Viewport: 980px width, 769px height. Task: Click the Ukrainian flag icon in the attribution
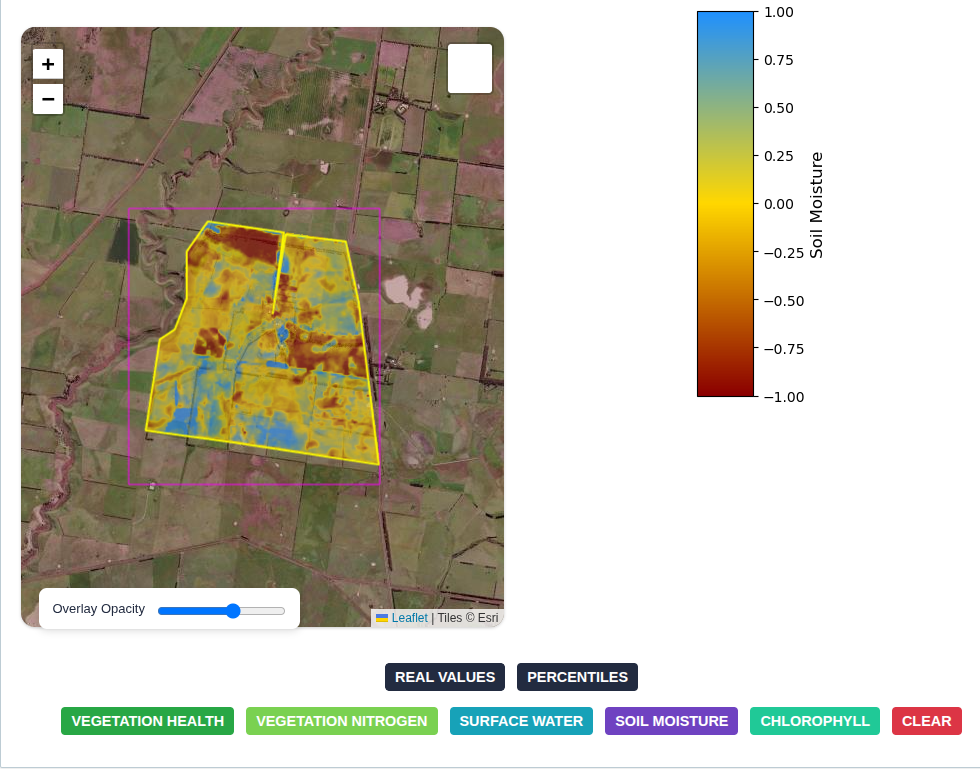point(383,617)
